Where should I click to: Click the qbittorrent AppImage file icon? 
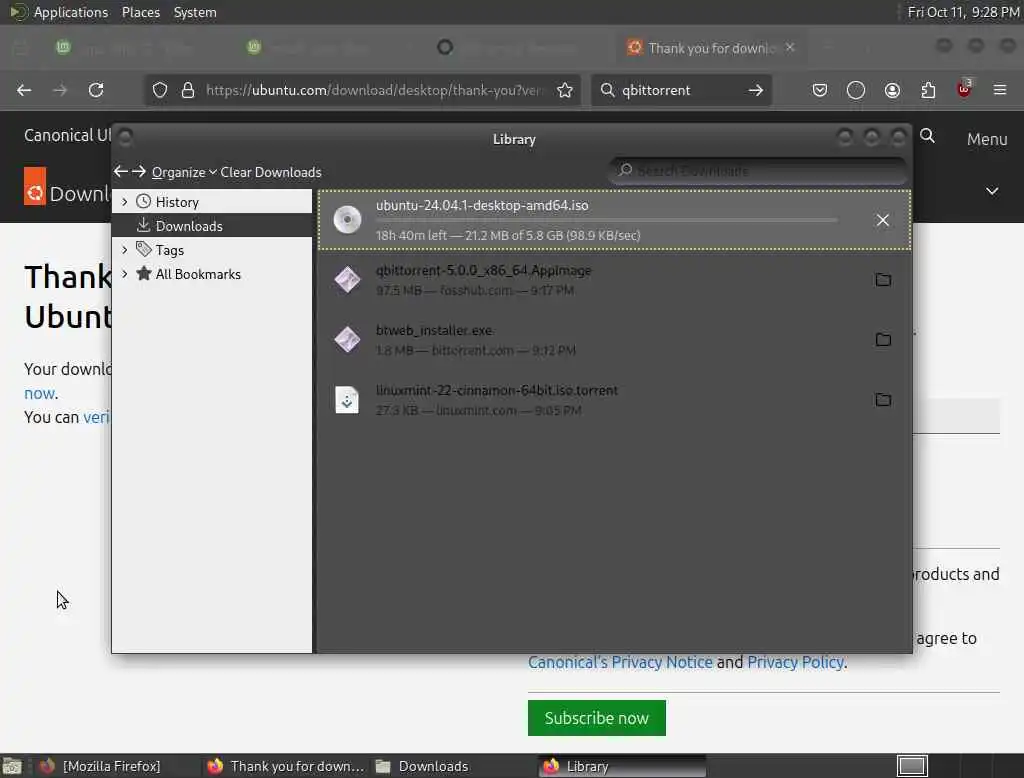point(347,280)
